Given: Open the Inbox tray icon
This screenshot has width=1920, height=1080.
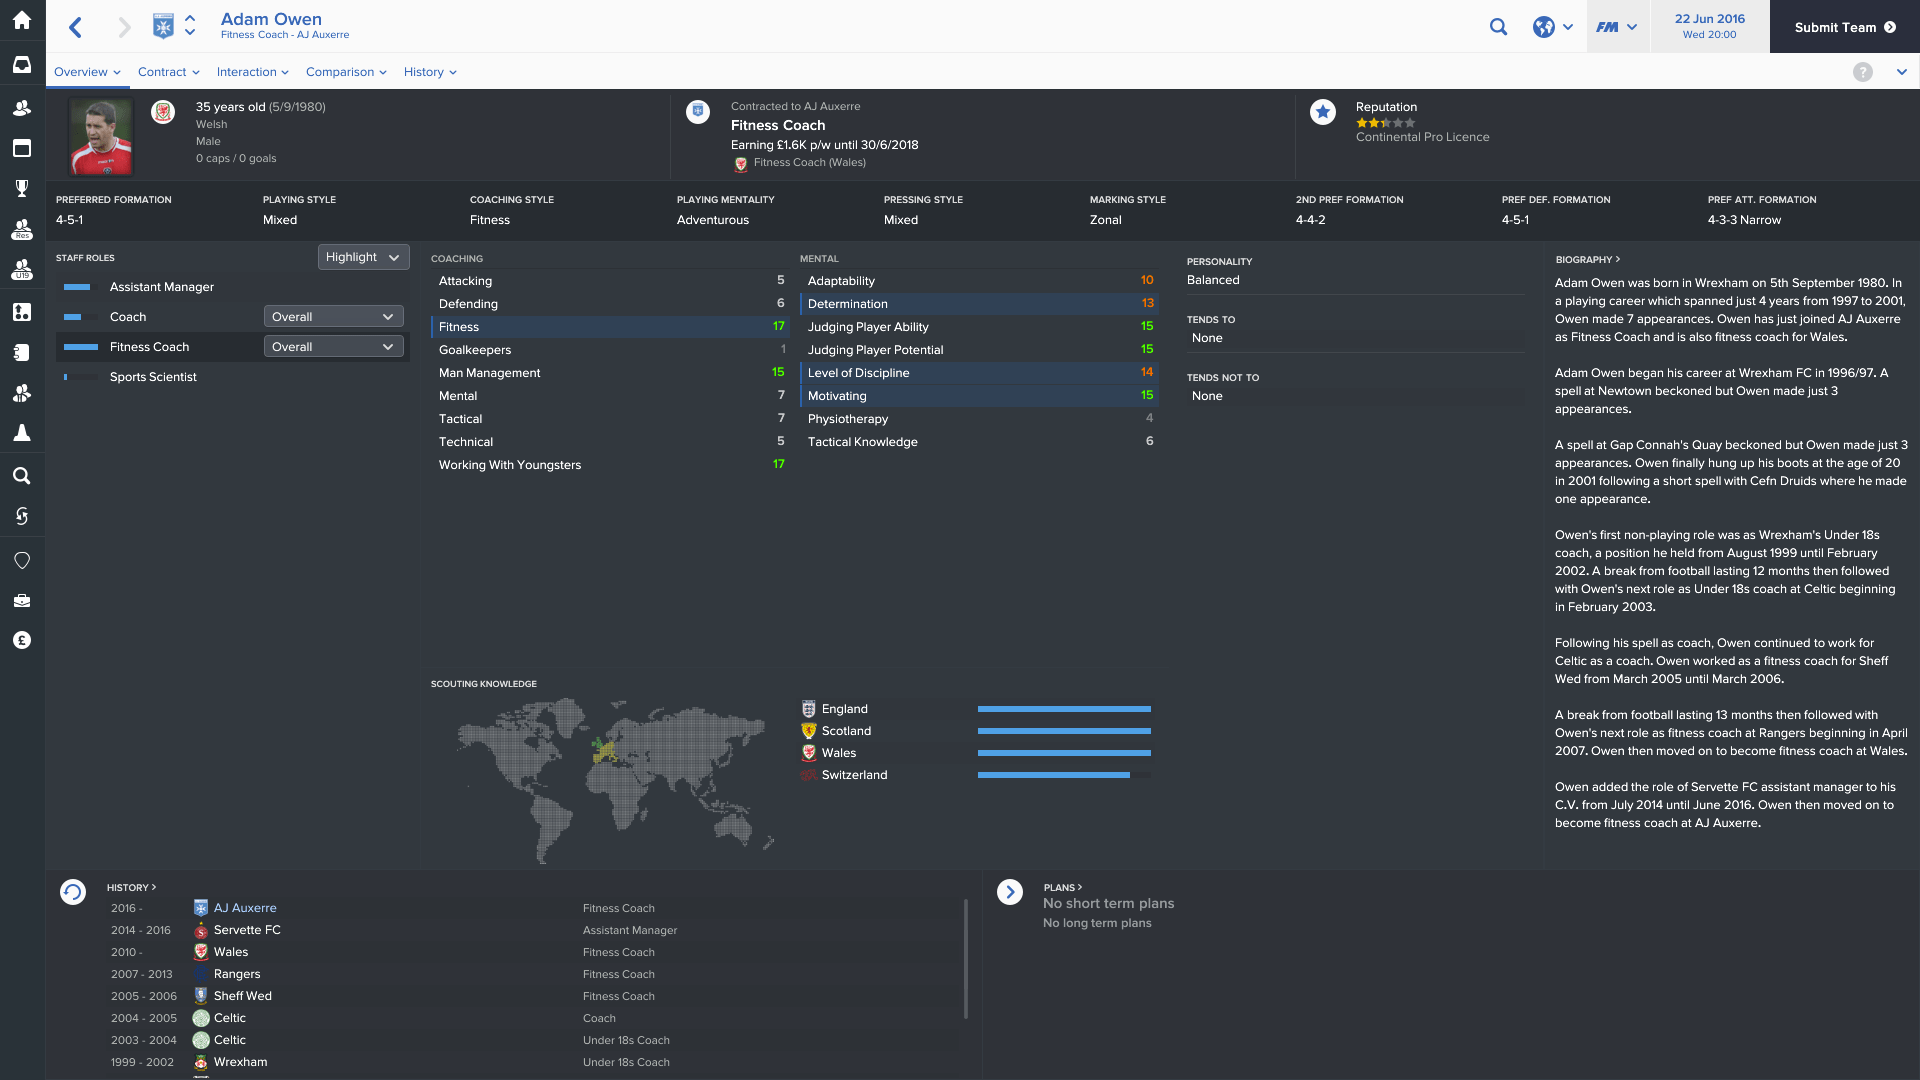Looking at the screenshot, I should coord(22,65).
